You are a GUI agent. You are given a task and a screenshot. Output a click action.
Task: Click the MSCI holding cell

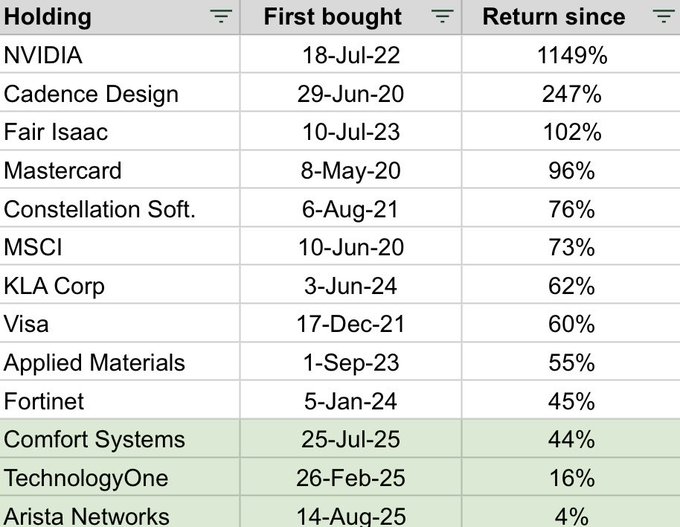[x=32, y=248]
